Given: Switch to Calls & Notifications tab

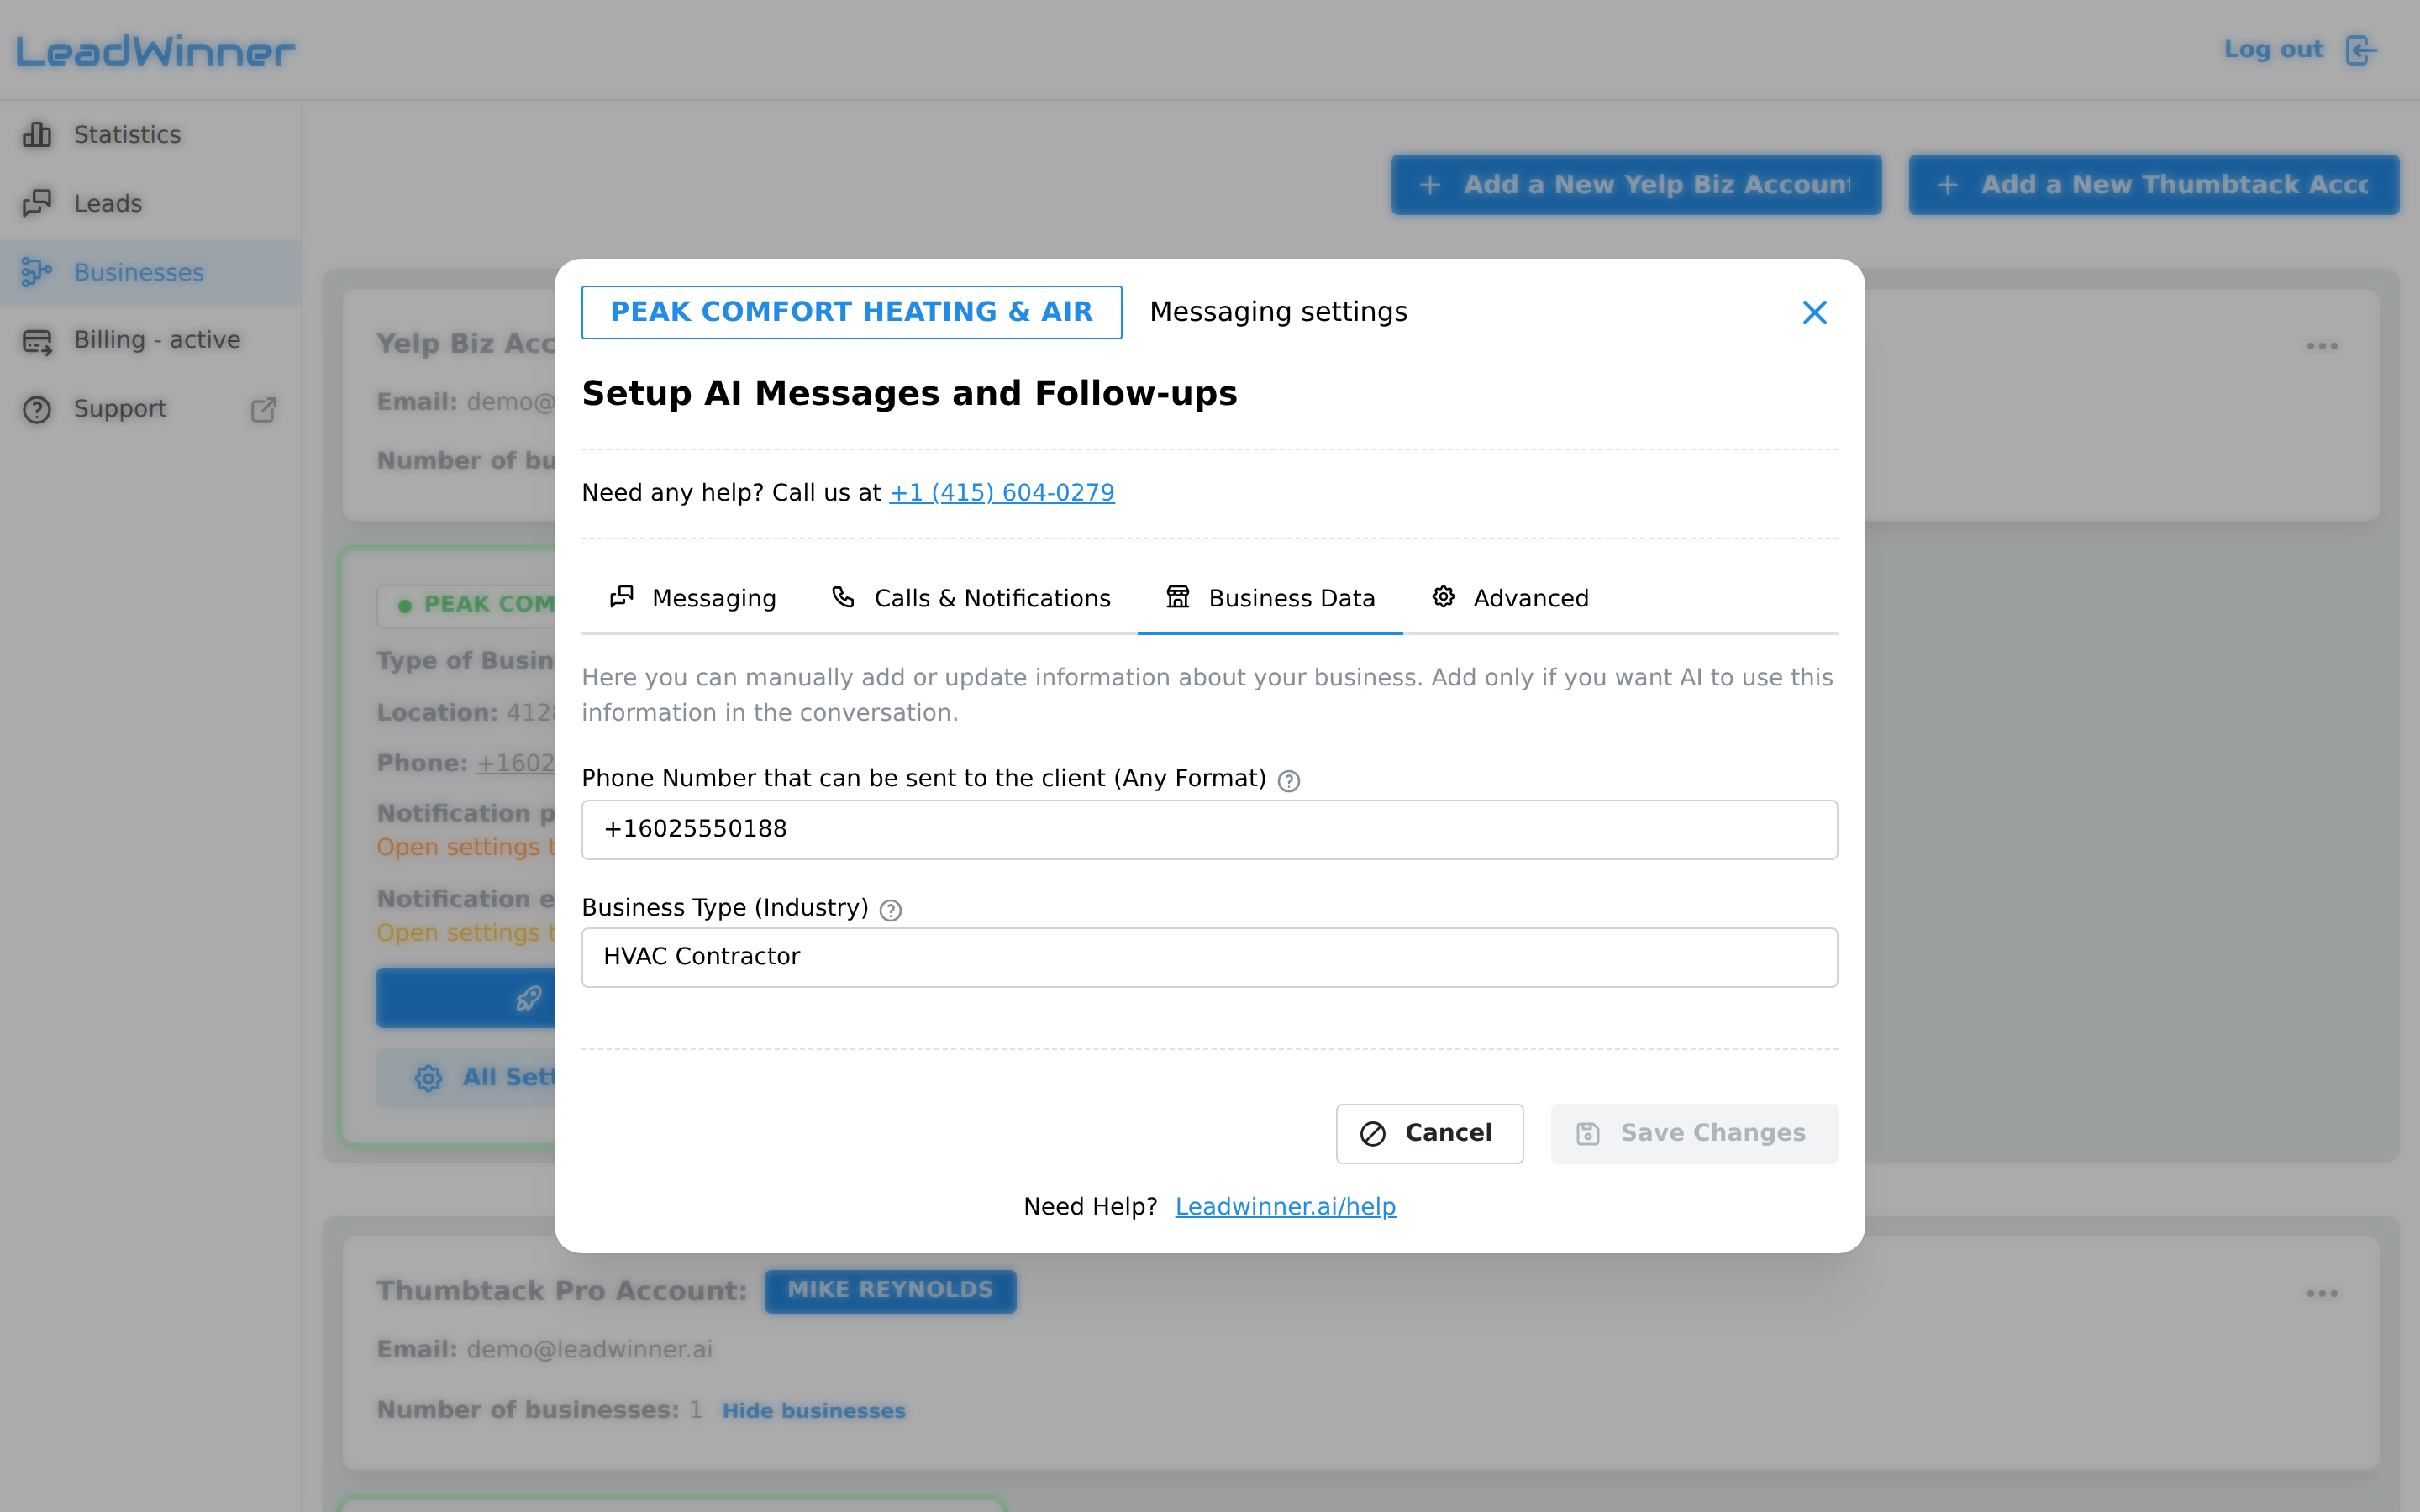Looking at the screenshot, I should click(x=970, y=598).
